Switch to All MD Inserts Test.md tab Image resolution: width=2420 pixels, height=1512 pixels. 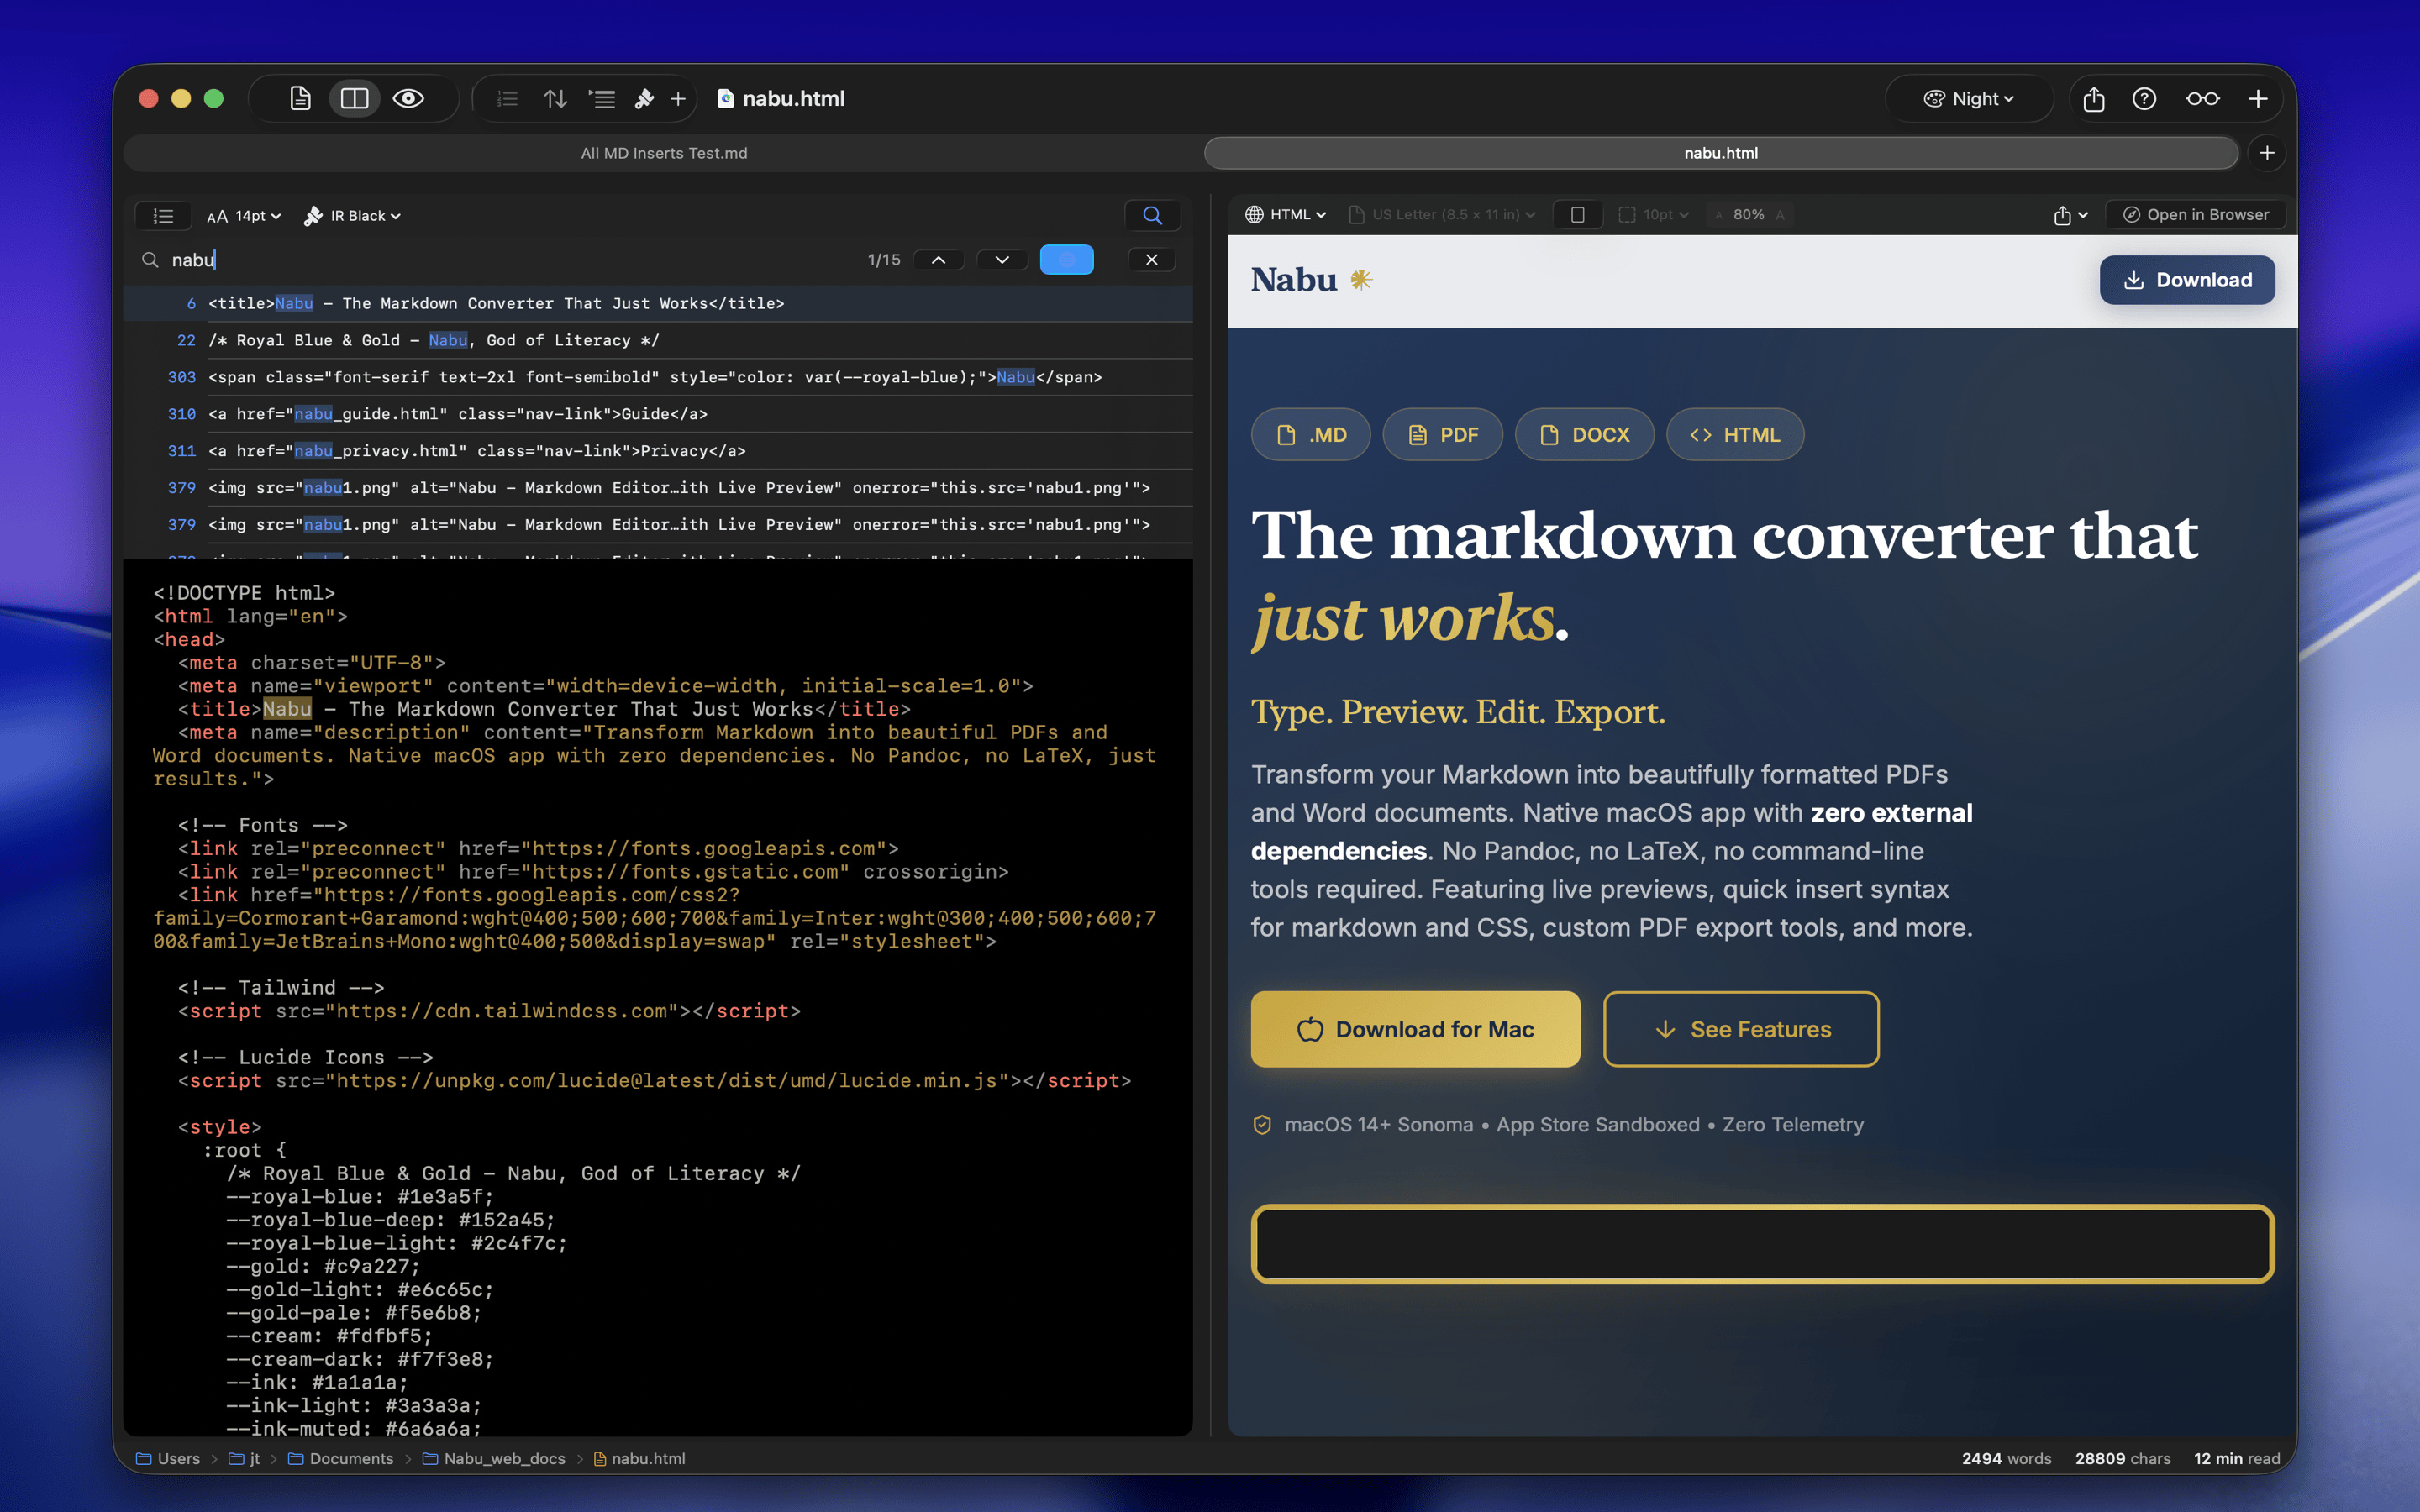click(x=664, y=153)
